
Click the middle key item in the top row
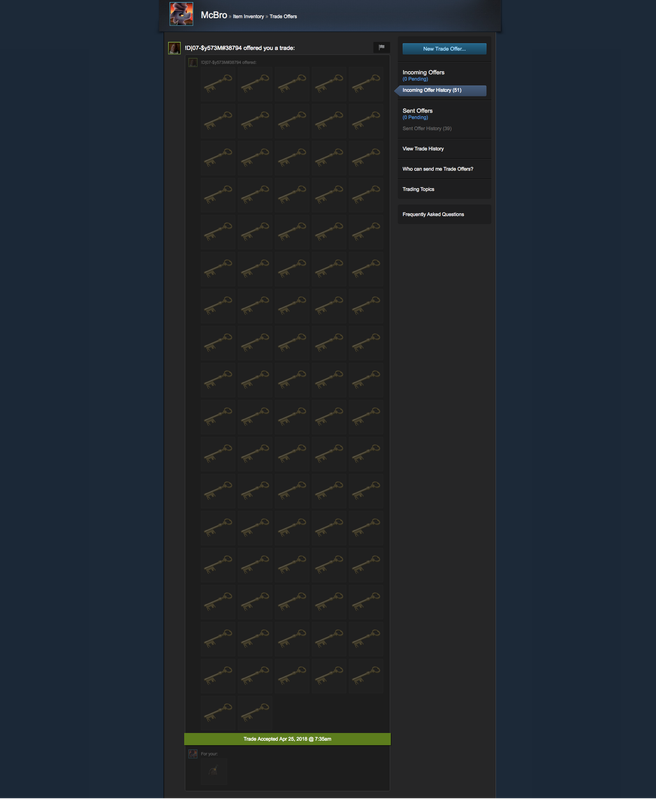click(x=292, y=84)
